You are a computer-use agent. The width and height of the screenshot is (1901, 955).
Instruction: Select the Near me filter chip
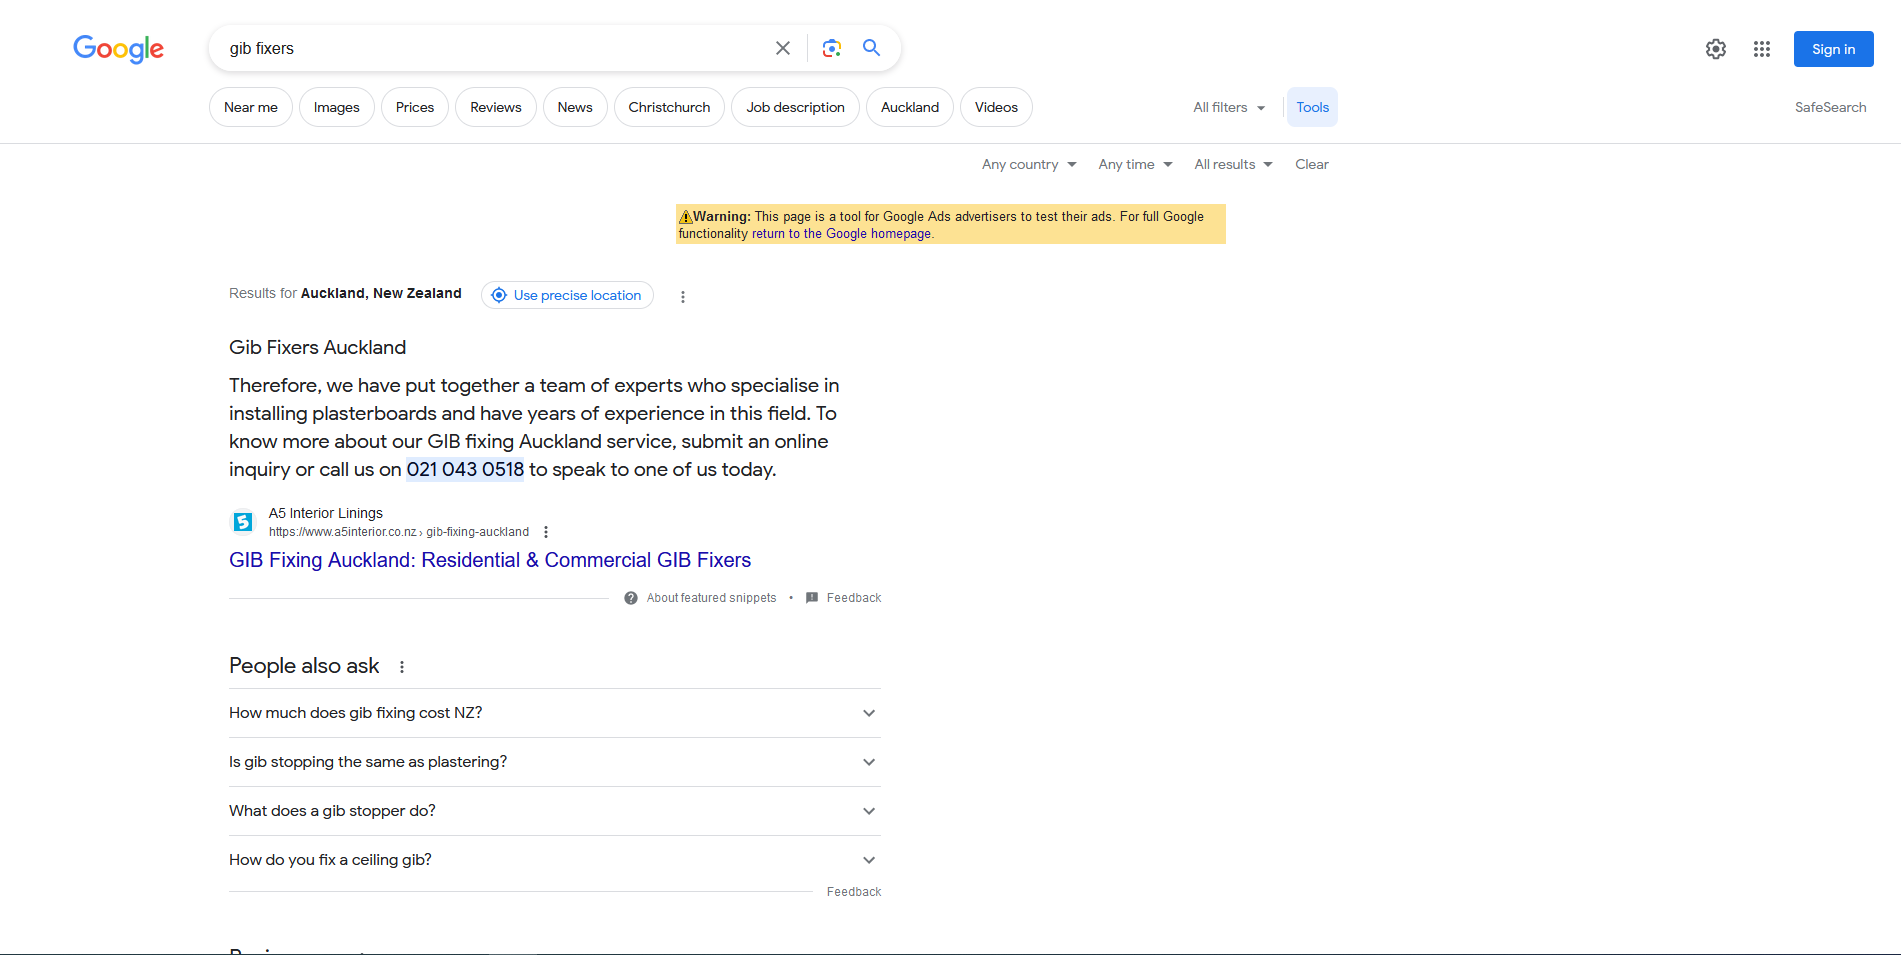pyautogui.click(x=251, y=107)
